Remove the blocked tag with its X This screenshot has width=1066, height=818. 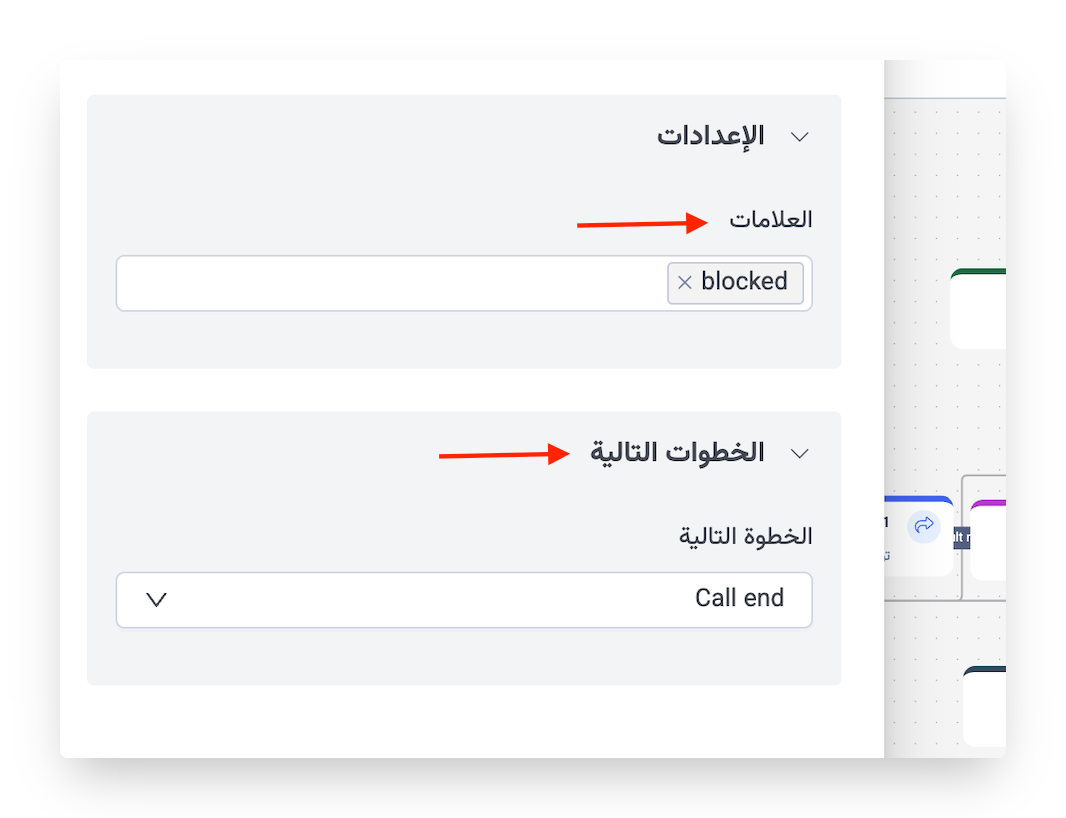(x=685, y=283)
